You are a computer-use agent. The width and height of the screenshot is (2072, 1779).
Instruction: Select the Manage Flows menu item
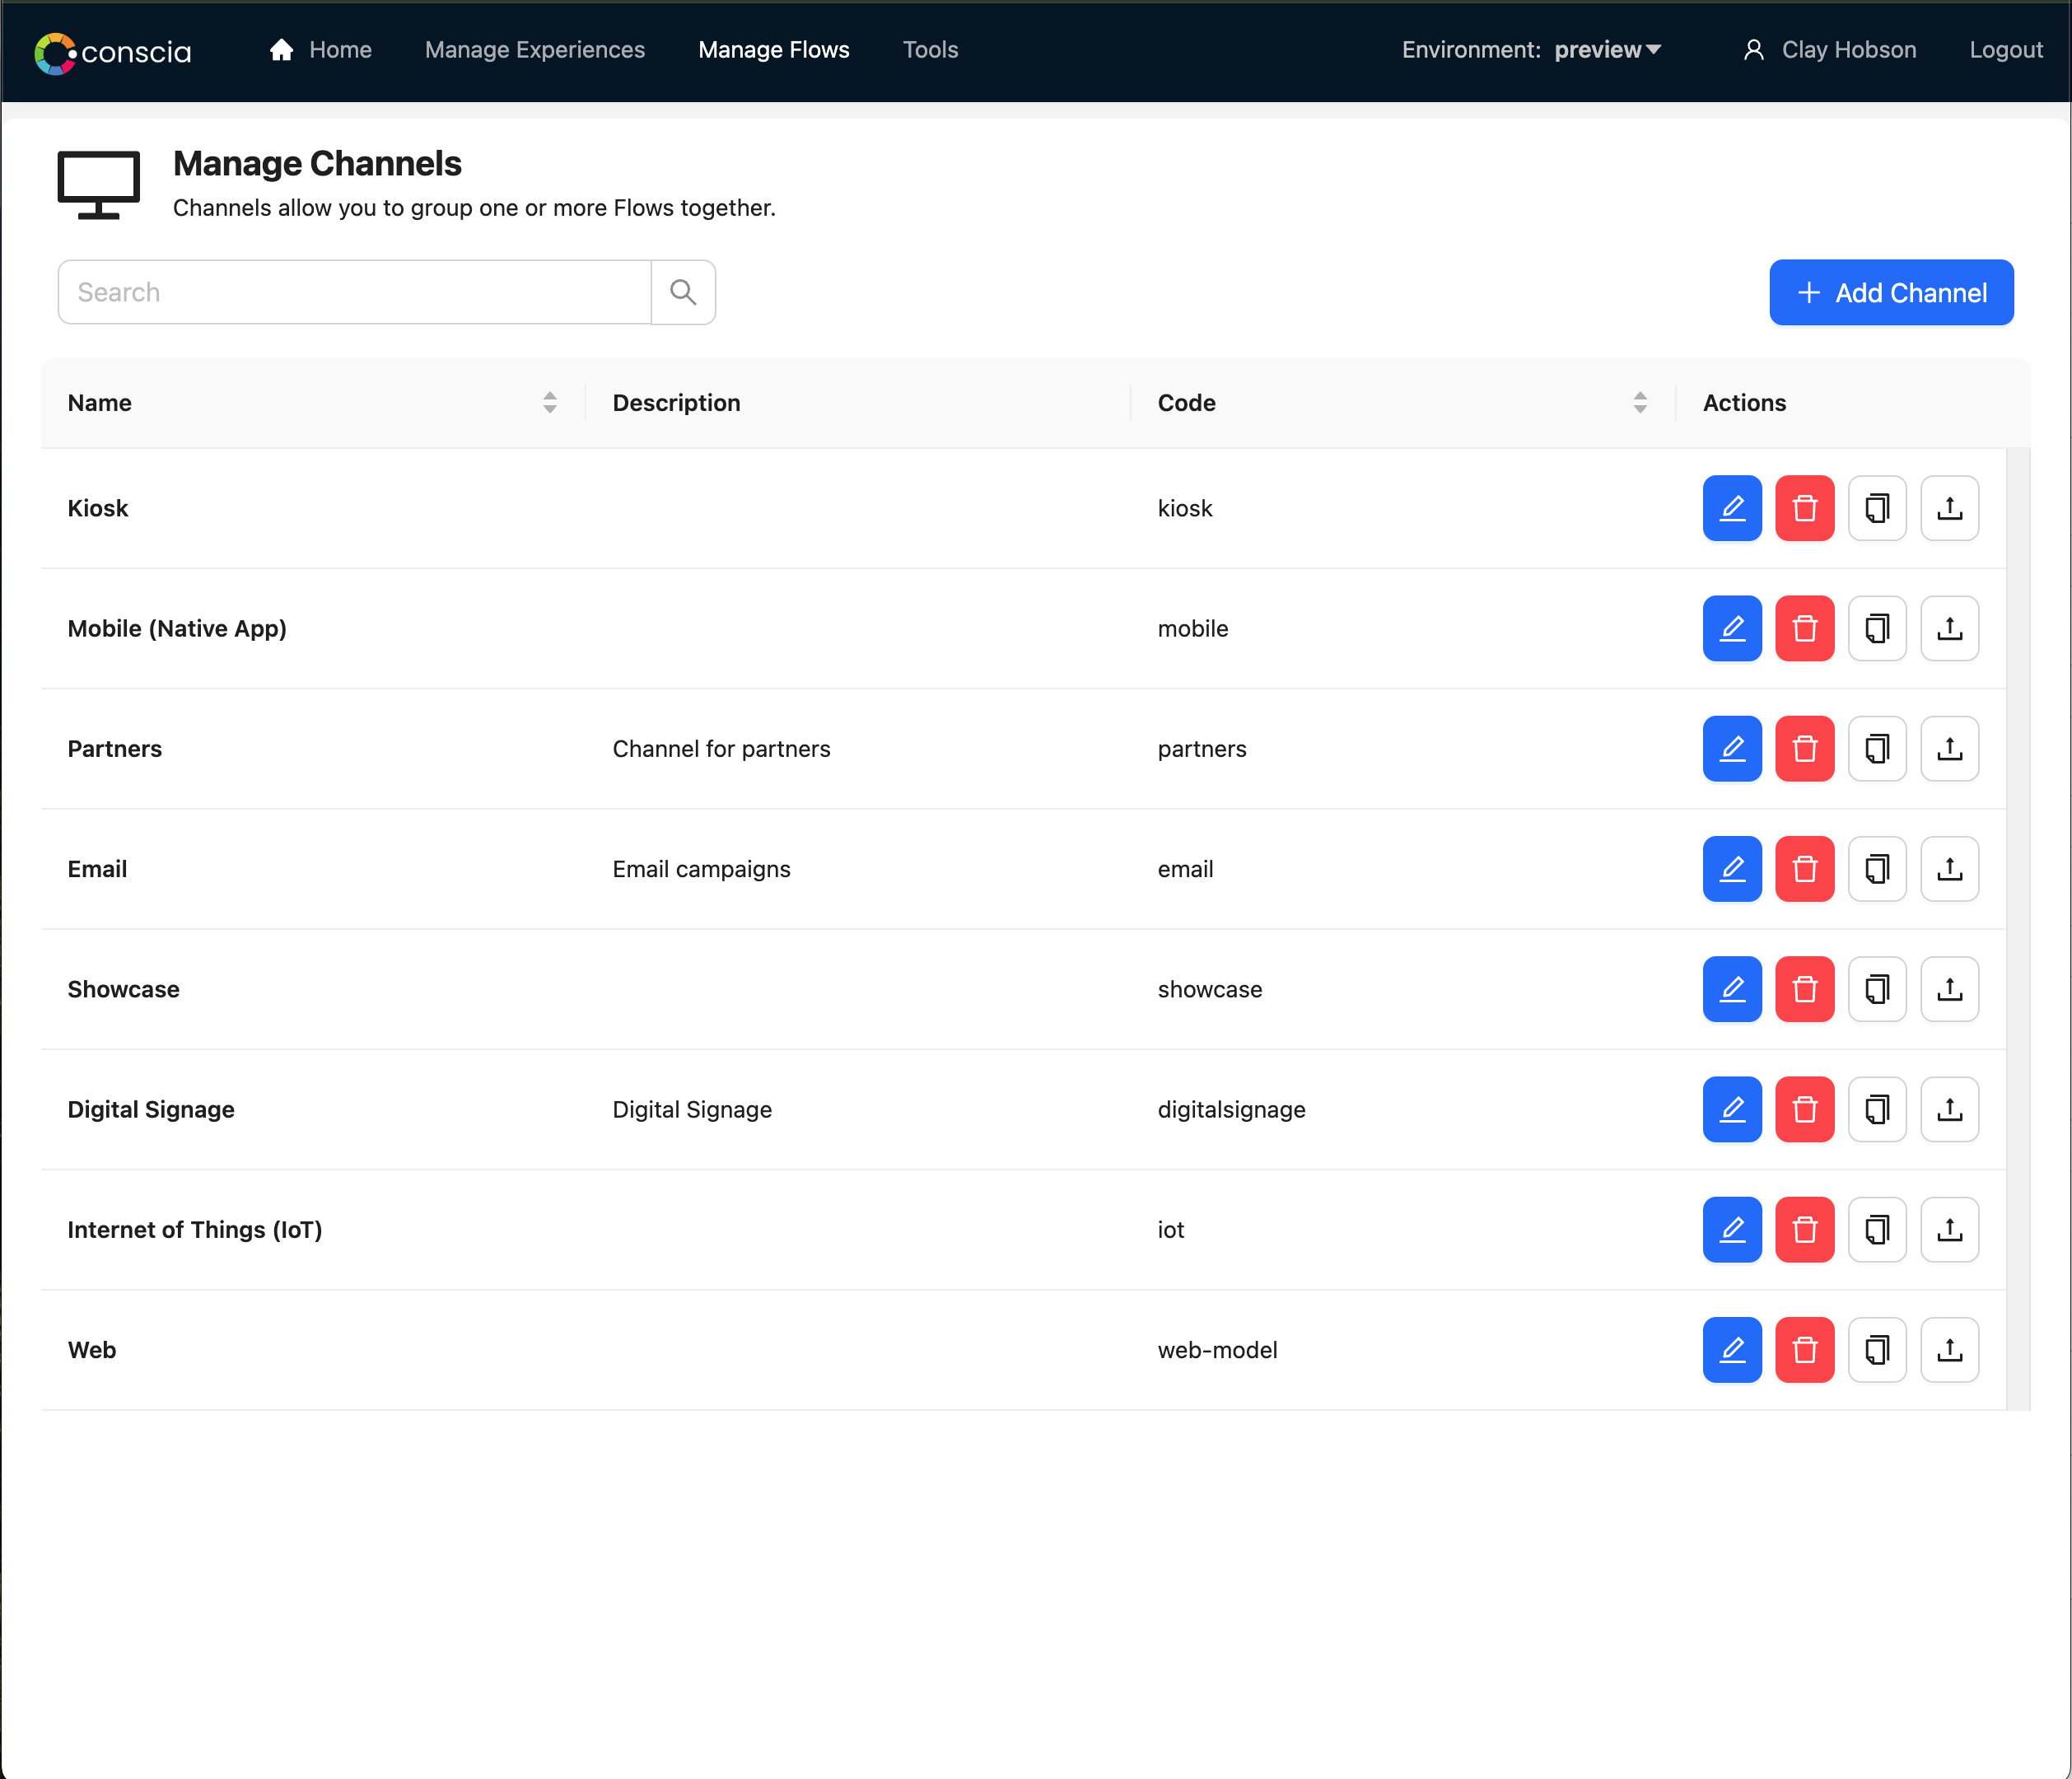click(773, 48)
